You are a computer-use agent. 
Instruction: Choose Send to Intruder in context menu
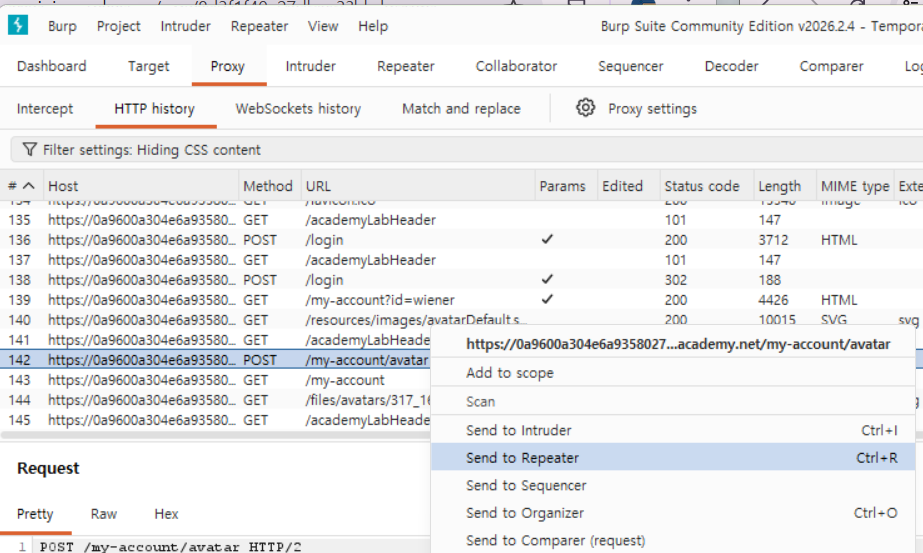[x=673, y=431]
